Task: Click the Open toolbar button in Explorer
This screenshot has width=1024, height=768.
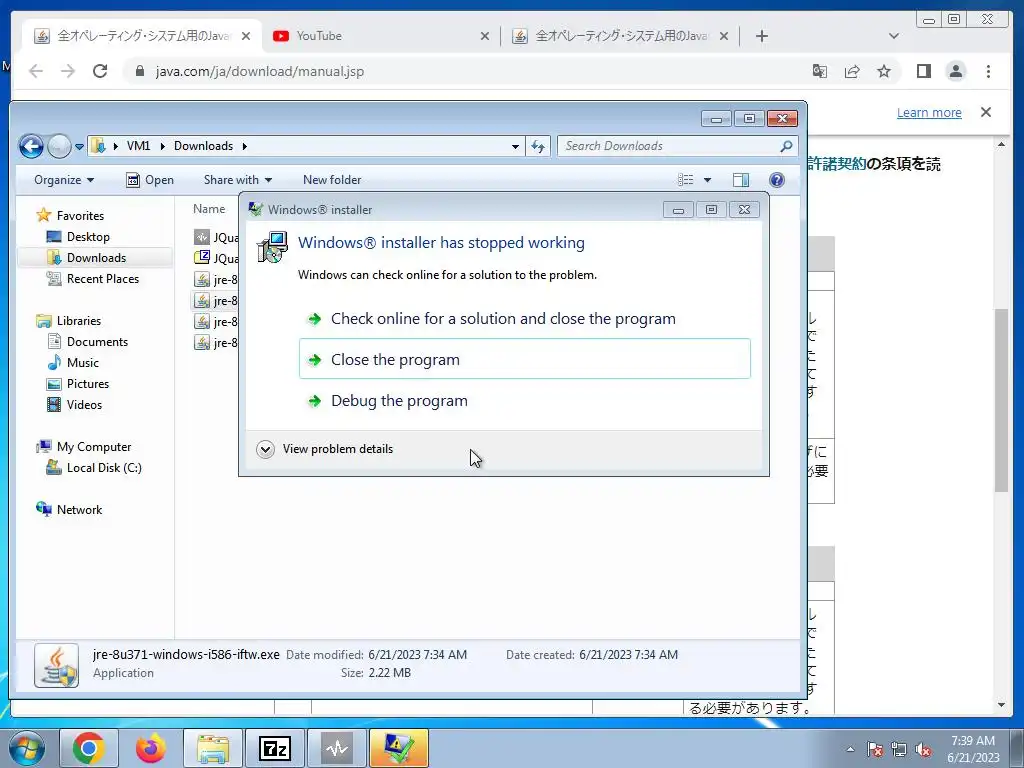Action: (150, 180)
